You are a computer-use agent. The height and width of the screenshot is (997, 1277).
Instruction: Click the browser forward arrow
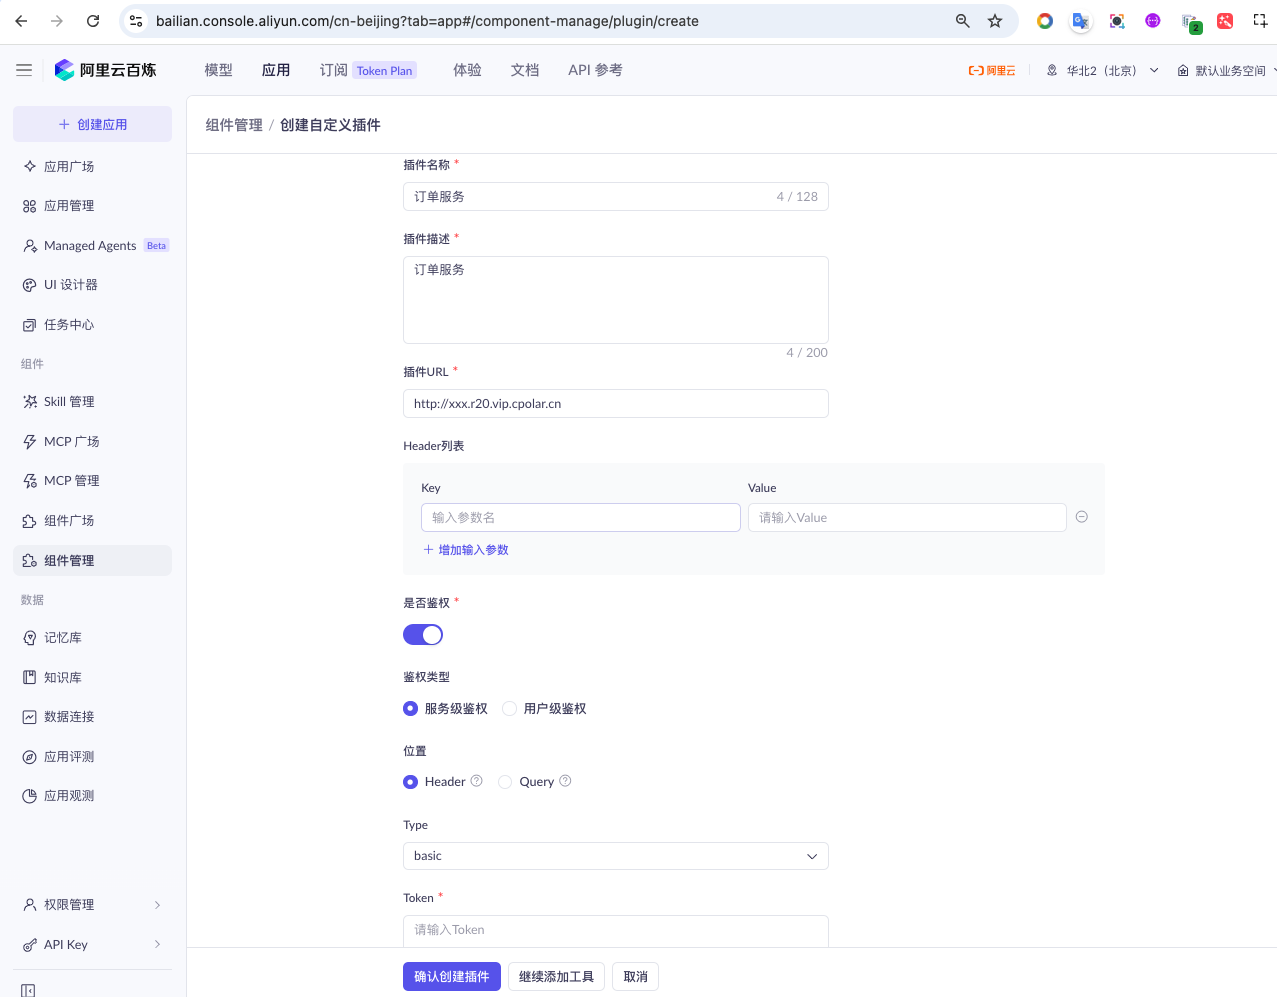57,21
